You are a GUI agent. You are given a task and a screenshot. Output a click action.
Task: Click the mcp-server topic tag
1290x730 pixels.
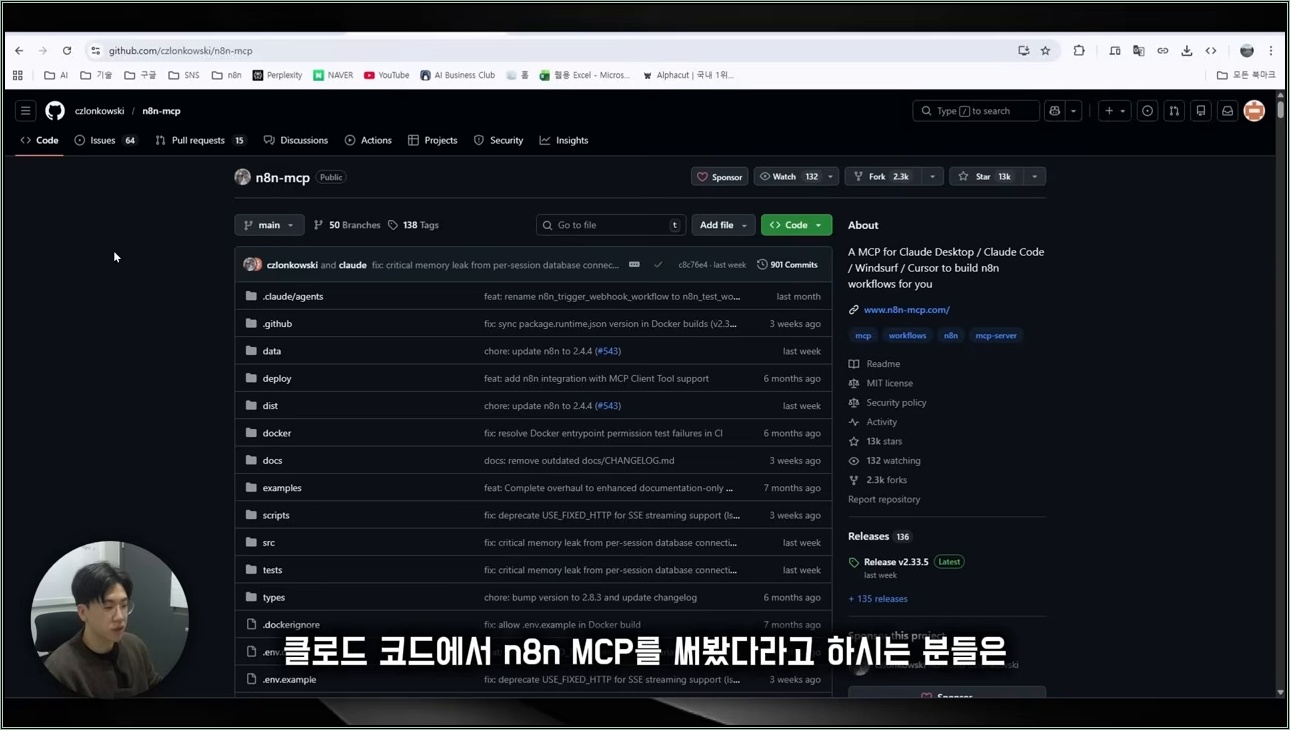(x=996, y=336)
